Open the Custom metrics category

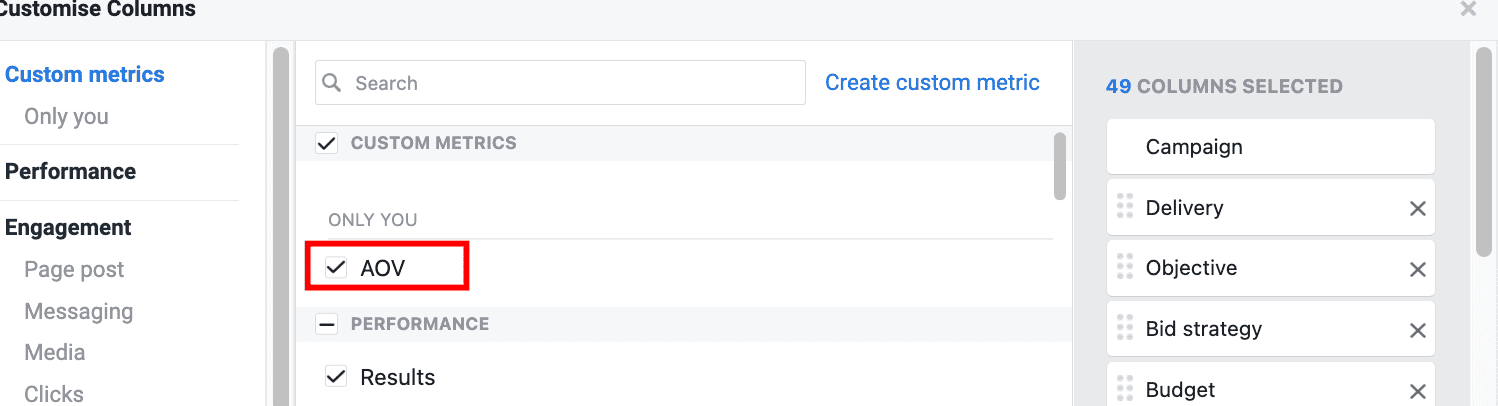click(x=85, y=74)
